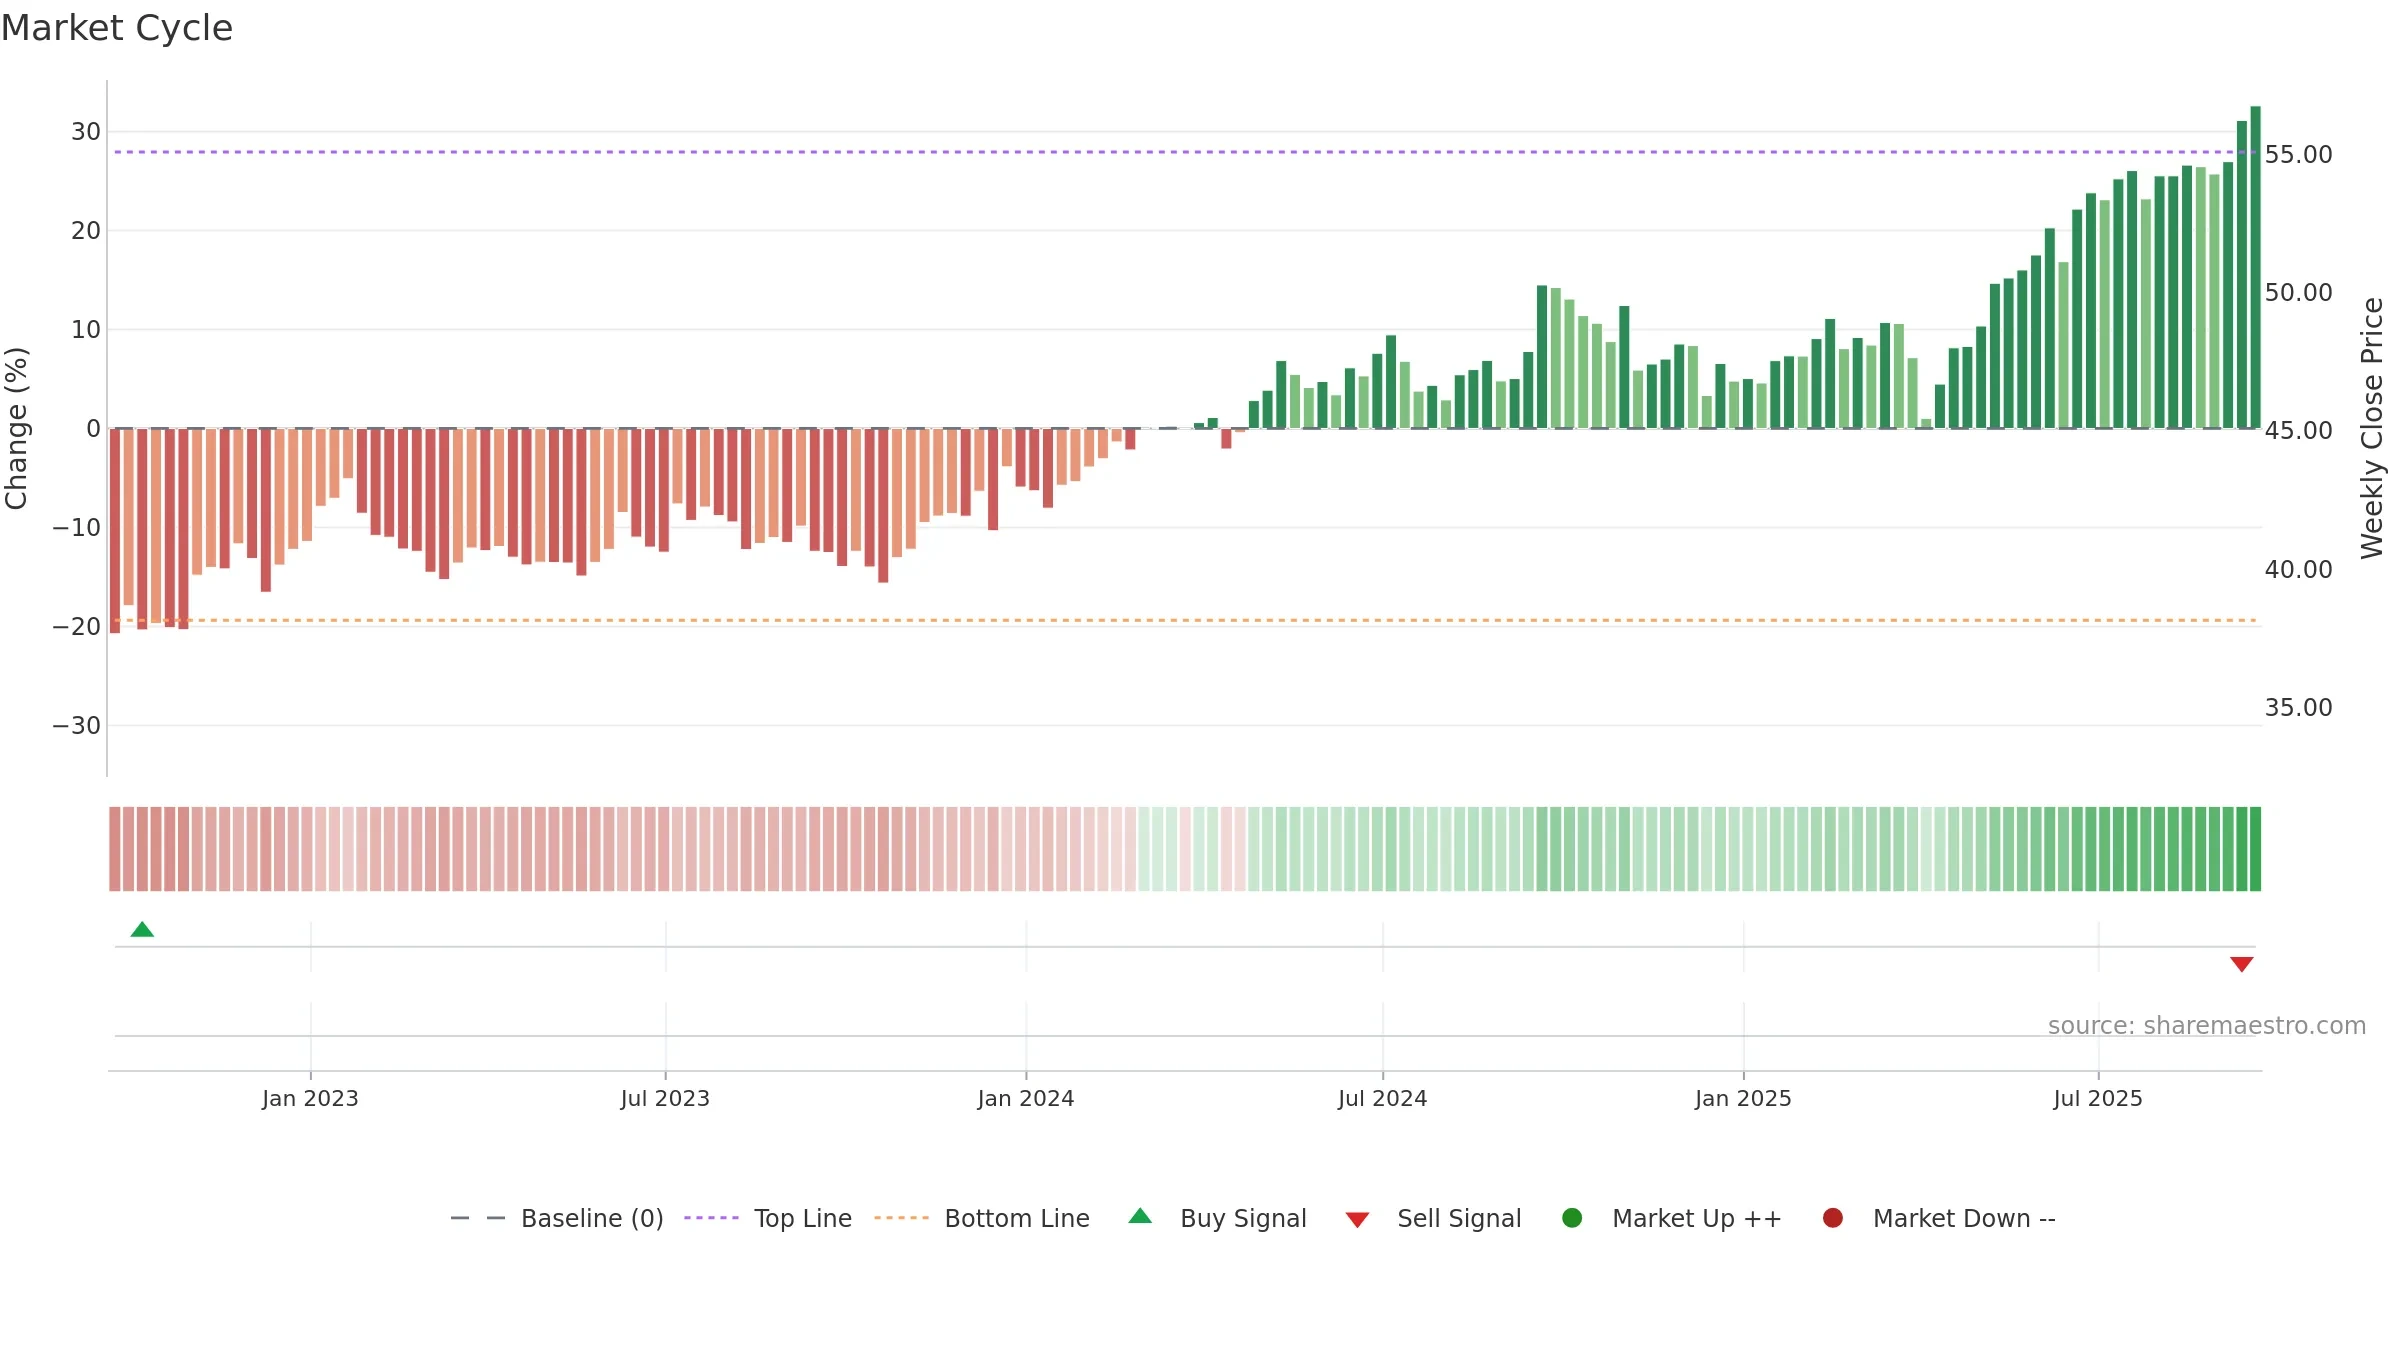The image size is (2400, 1350).
Task: Toggle the Bottom Line legend entry
Action: pos(981,1218)
